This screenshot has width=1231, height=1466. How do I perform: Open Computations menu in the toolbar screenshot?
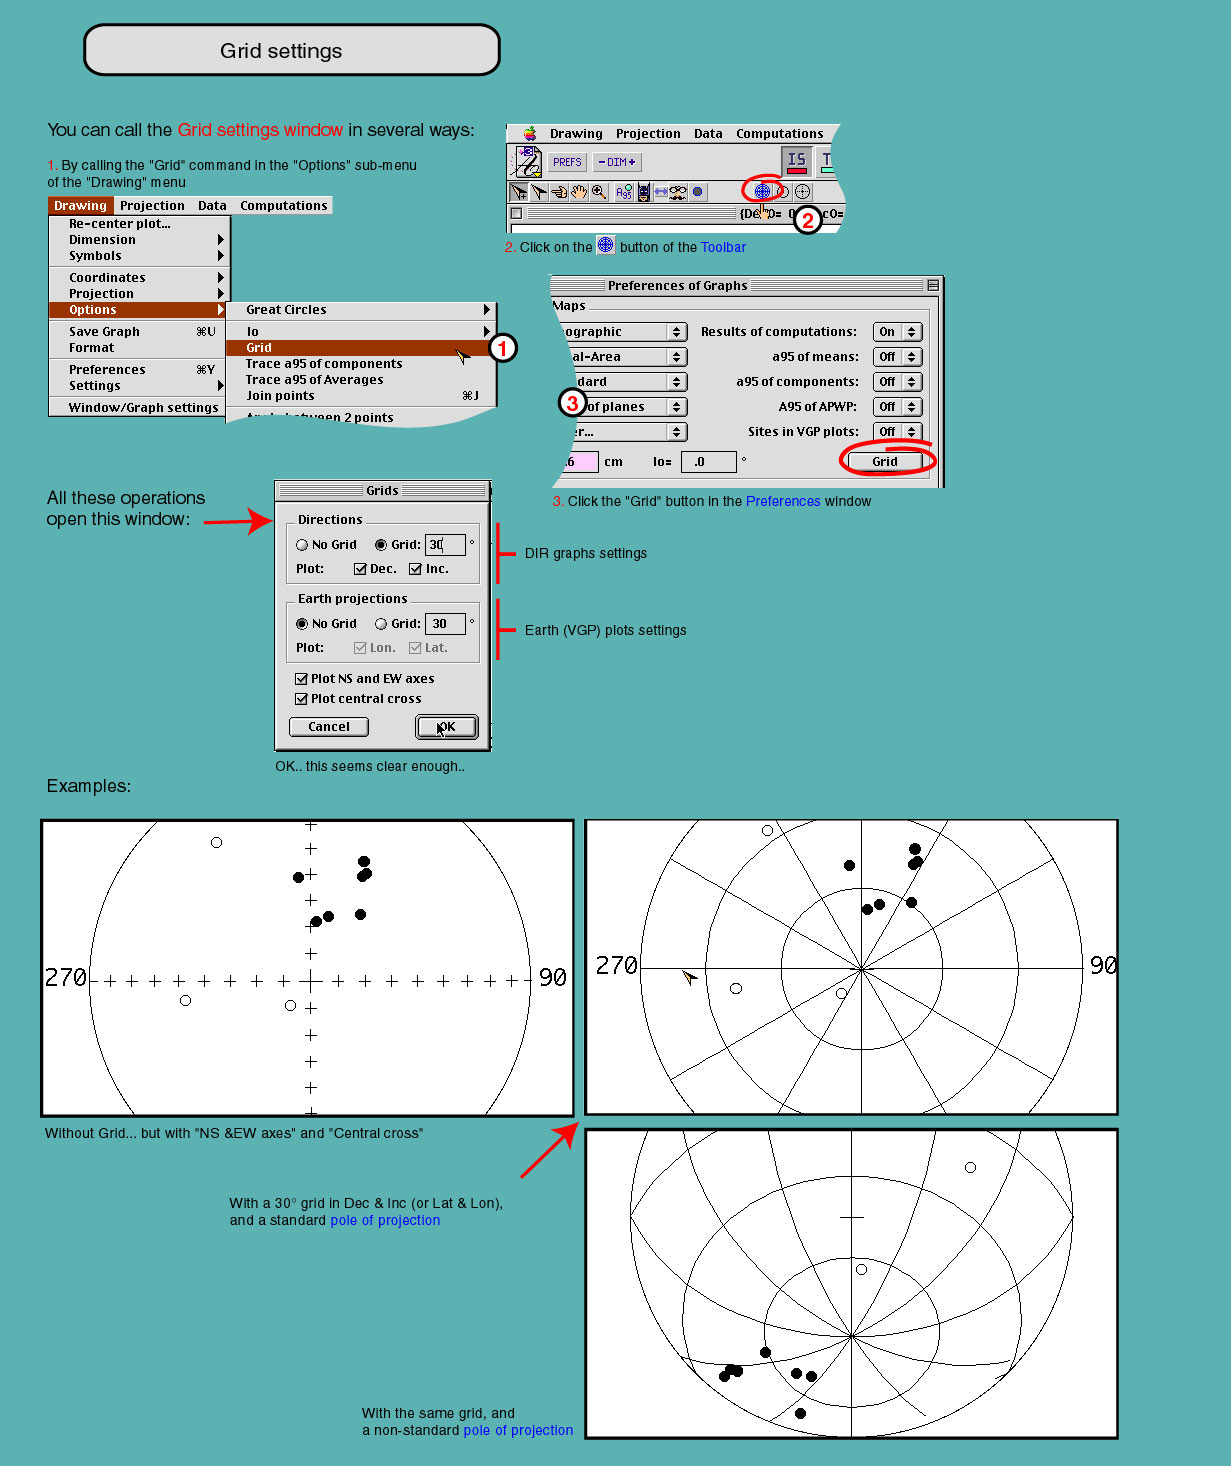pyautogui.click(x=779, y=134)
